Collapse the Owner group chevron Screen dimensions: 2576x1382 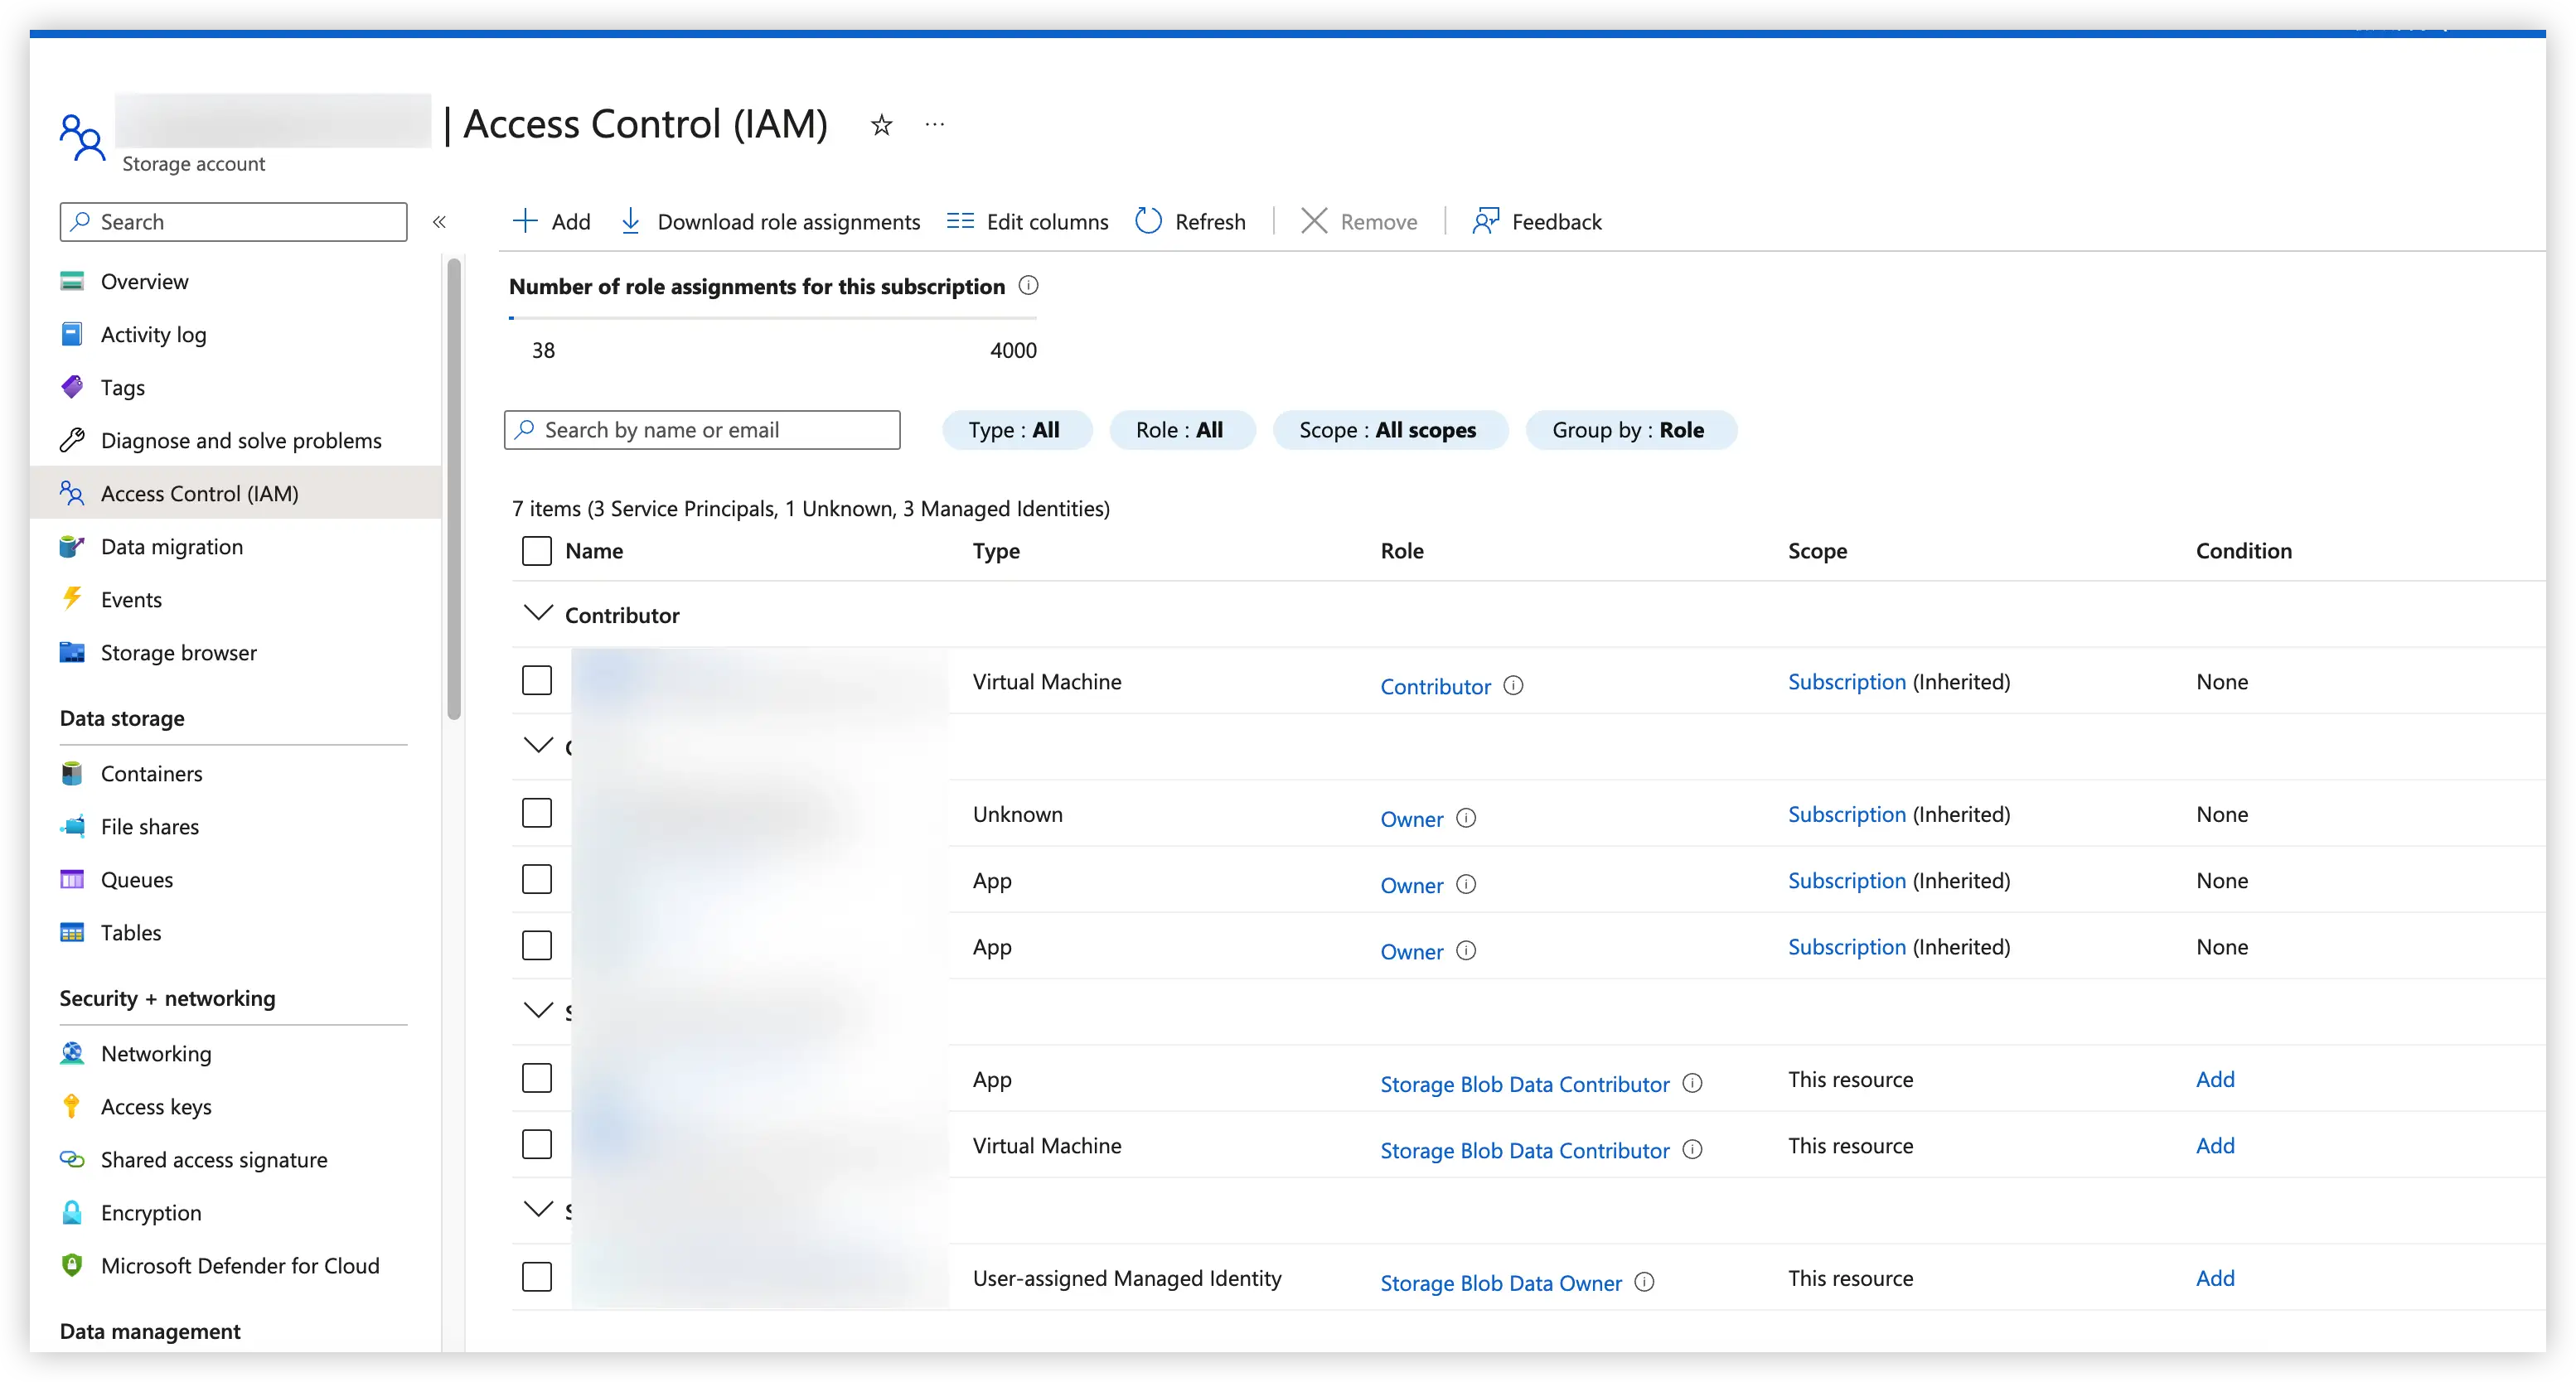pyautogui.click(x=538, y=745)
